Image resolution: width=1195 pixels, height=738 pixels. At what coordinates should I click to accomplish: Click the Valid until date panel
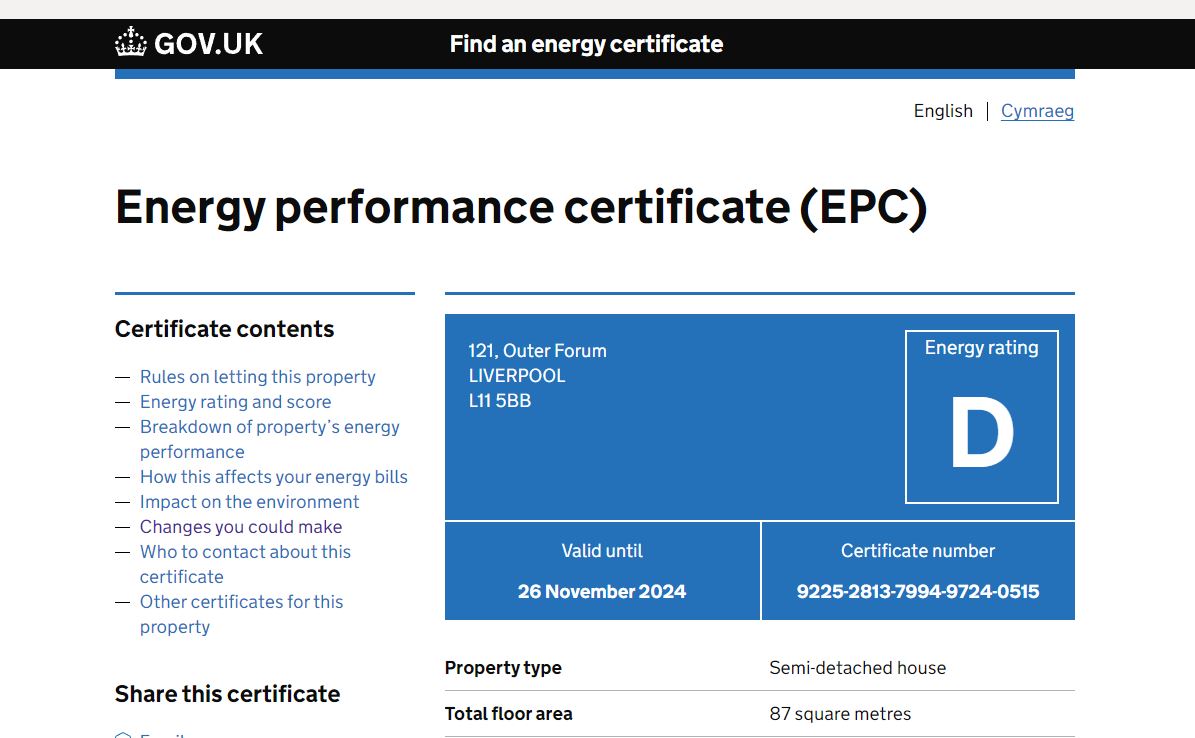(x=602, y=570)
